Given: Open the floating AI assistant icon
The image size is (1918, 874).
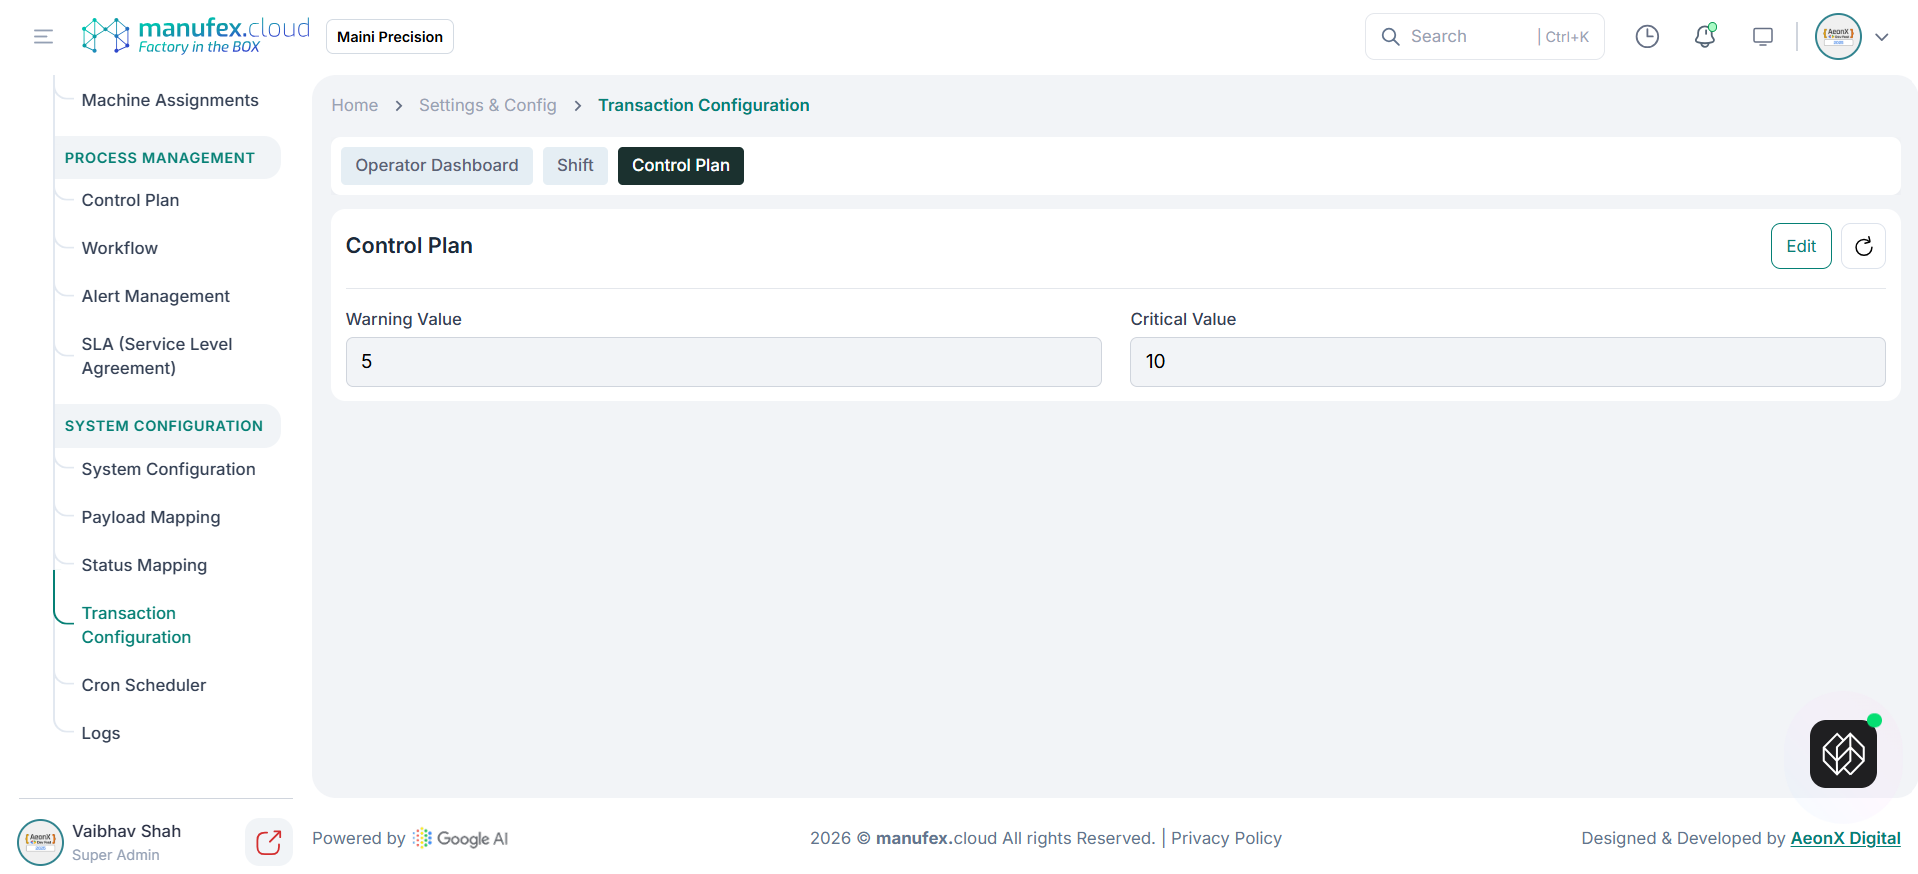Looking at the screenshot, I should [1843, 754].
